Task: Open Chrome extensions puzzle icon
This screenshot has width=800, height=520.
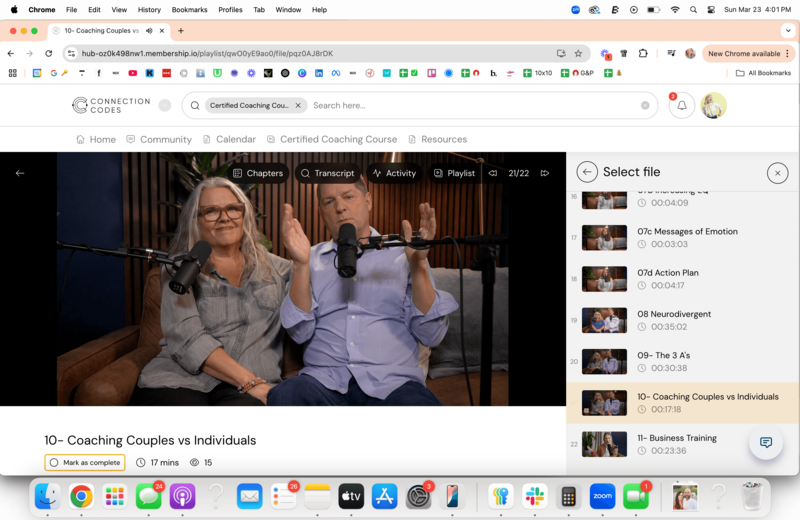Action: 643,53
